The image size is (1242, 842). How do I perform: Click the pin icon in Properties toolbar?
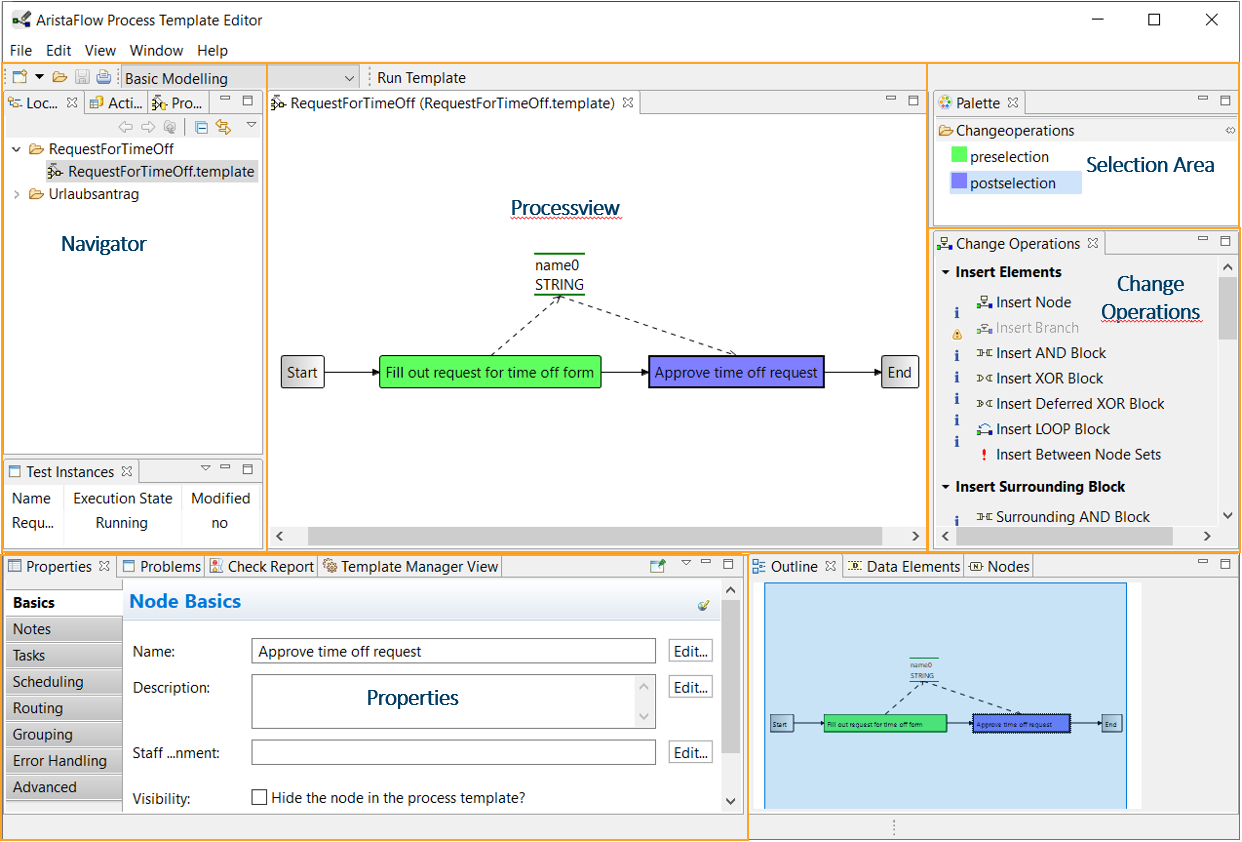pyautogui.click(x=657, y=566)
